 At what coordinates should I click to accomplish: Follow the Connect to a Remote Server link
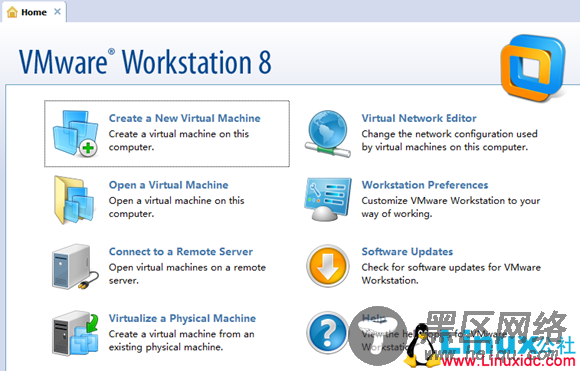tap(181, 252)
